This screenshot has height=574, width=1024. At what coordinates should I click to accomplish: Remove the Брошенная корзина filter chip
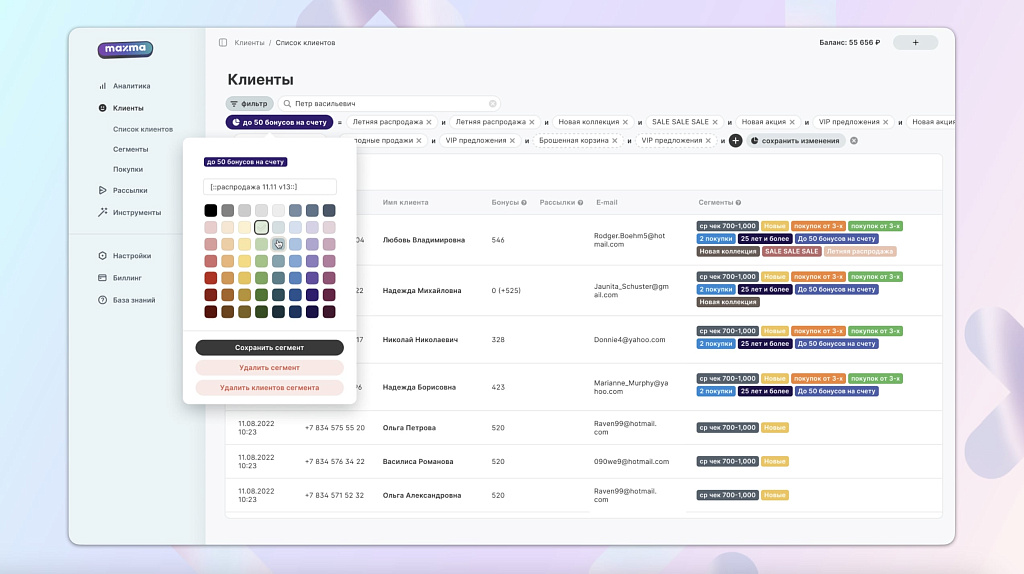(x=616, y=141)
